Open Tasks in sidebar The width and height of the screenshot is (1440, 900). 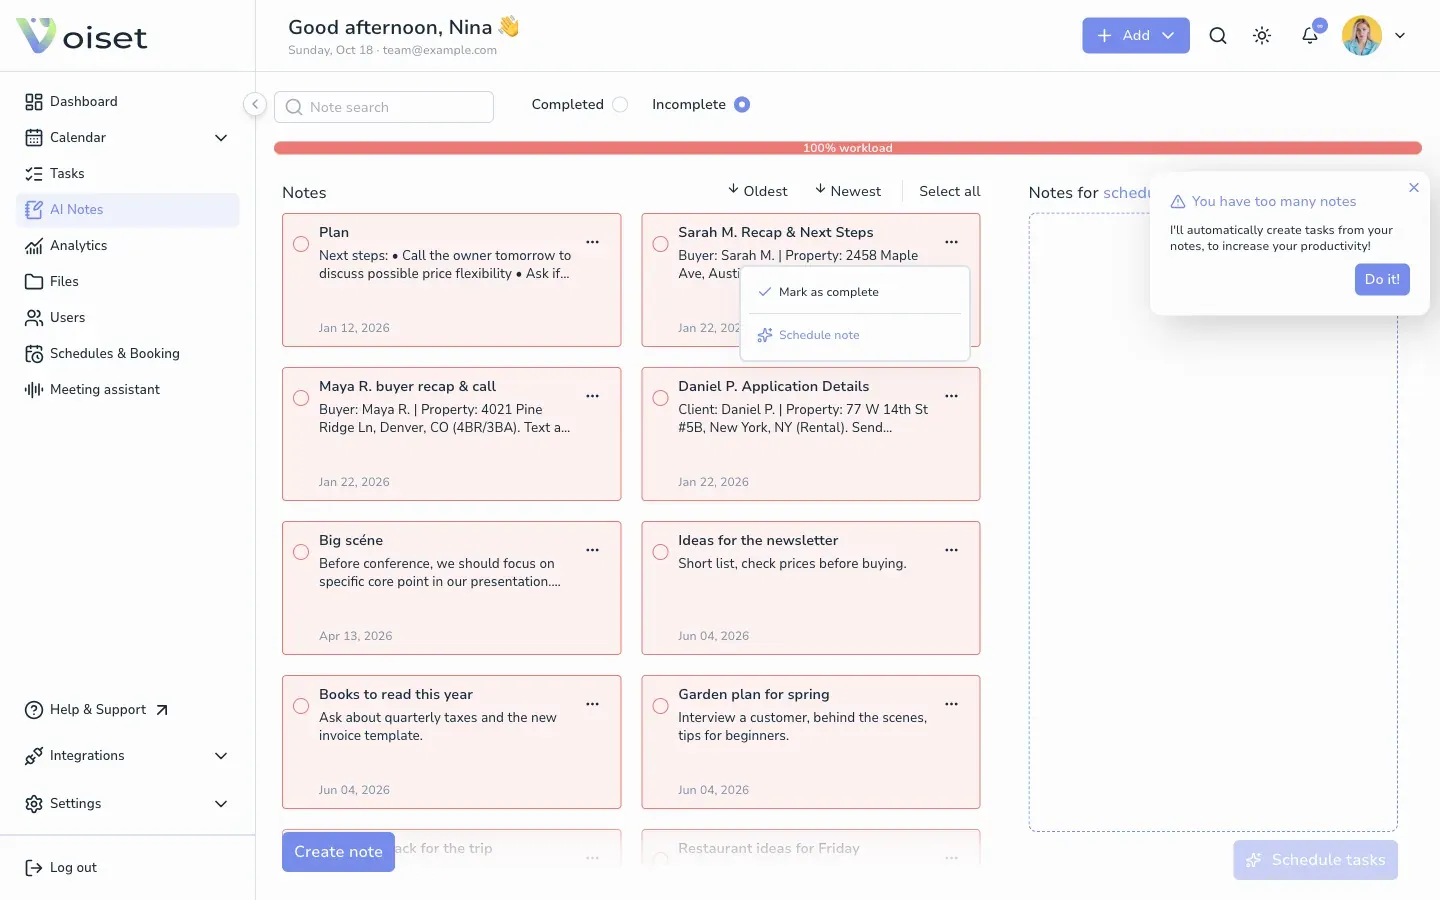click(127, 174)
